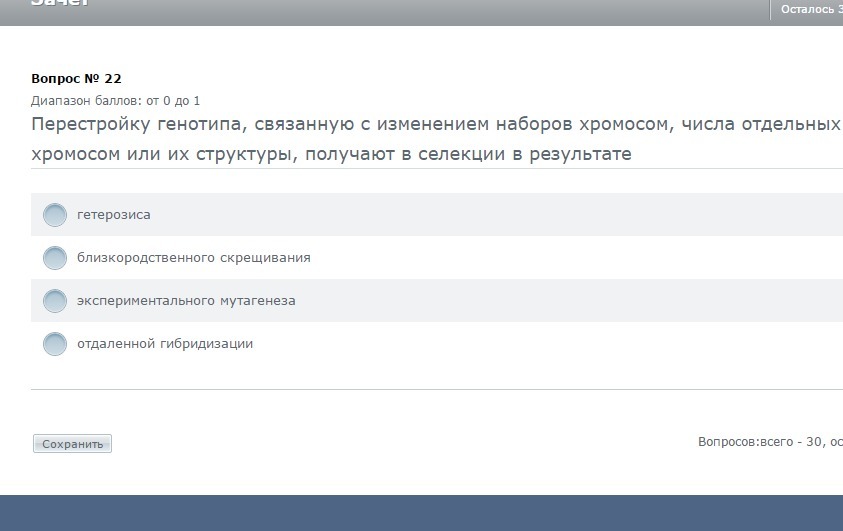Click the answer text "отдаленной гибридизации"

coord(165,344)
